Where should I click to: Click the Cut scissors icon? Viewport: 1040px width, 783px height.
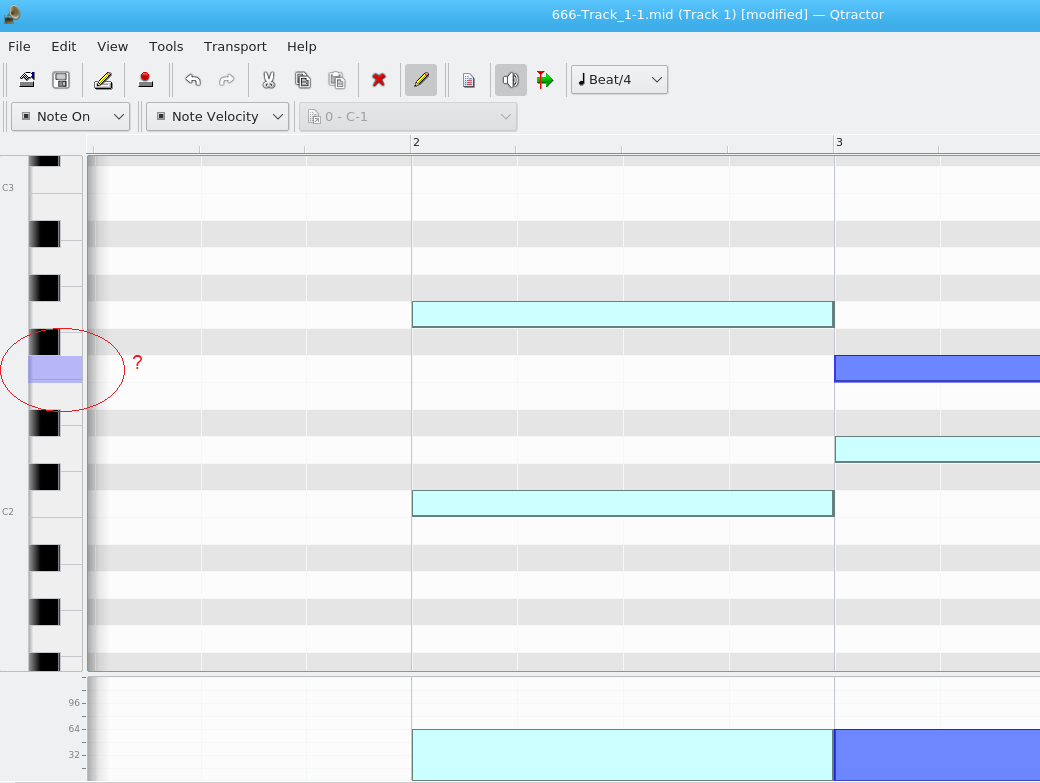click(269, 80)
